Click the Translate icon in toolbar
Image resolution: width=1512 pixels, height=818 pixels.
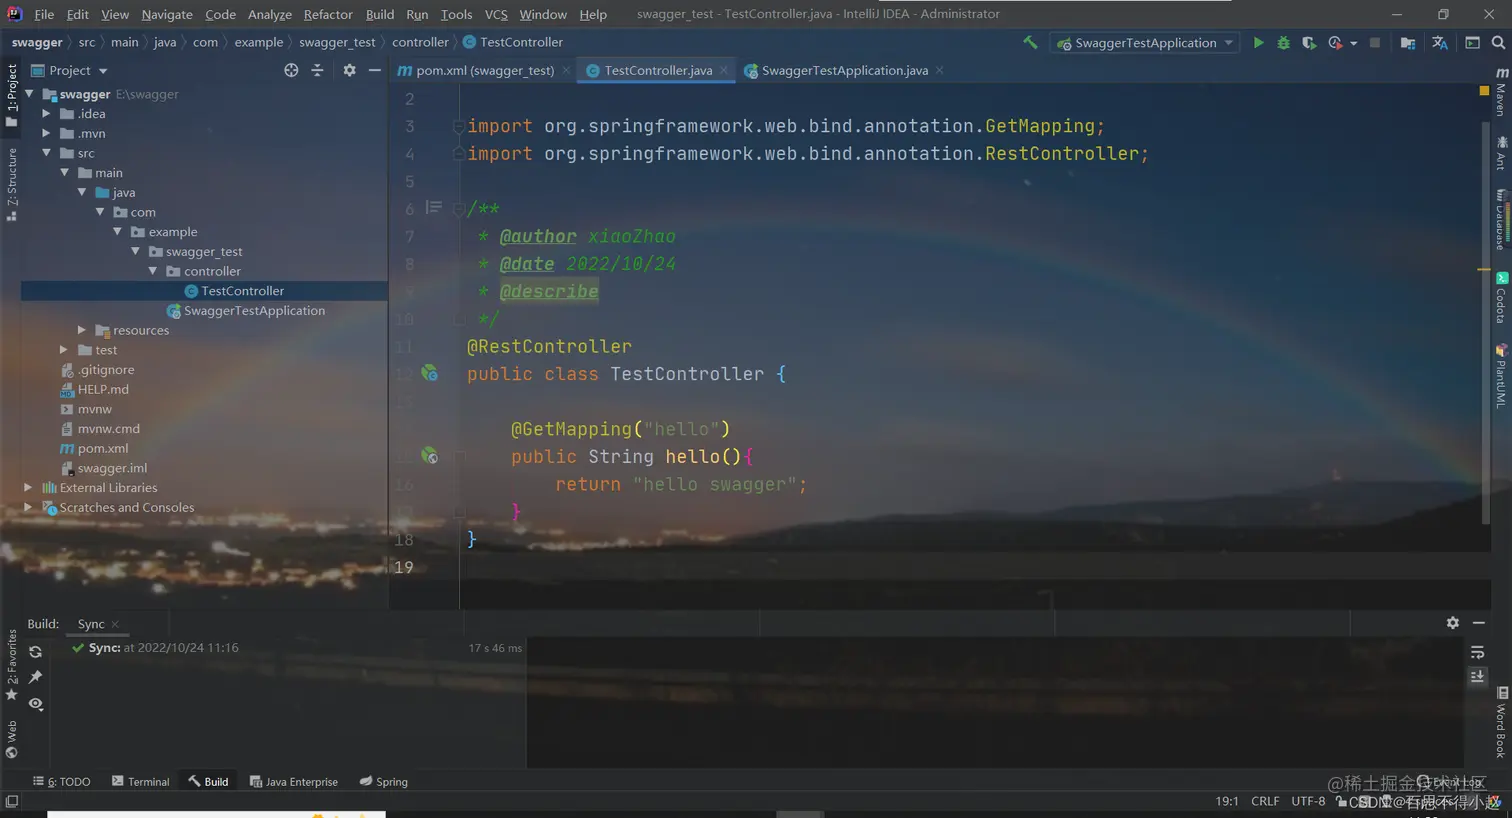[1440, 43]
